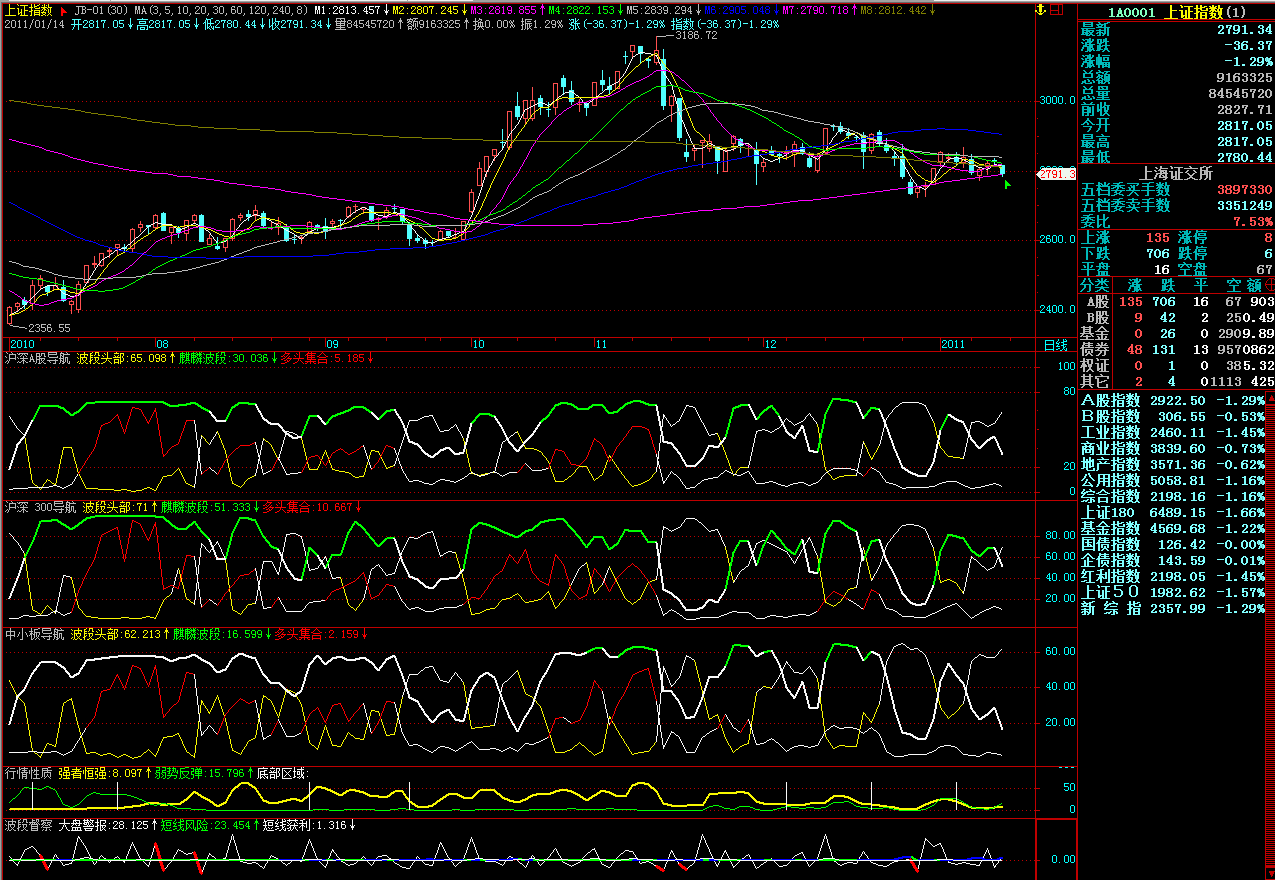Screen dimensions: 1275x880
Task: Select the 债券 row in the category table
Action: coord(1176,349)
